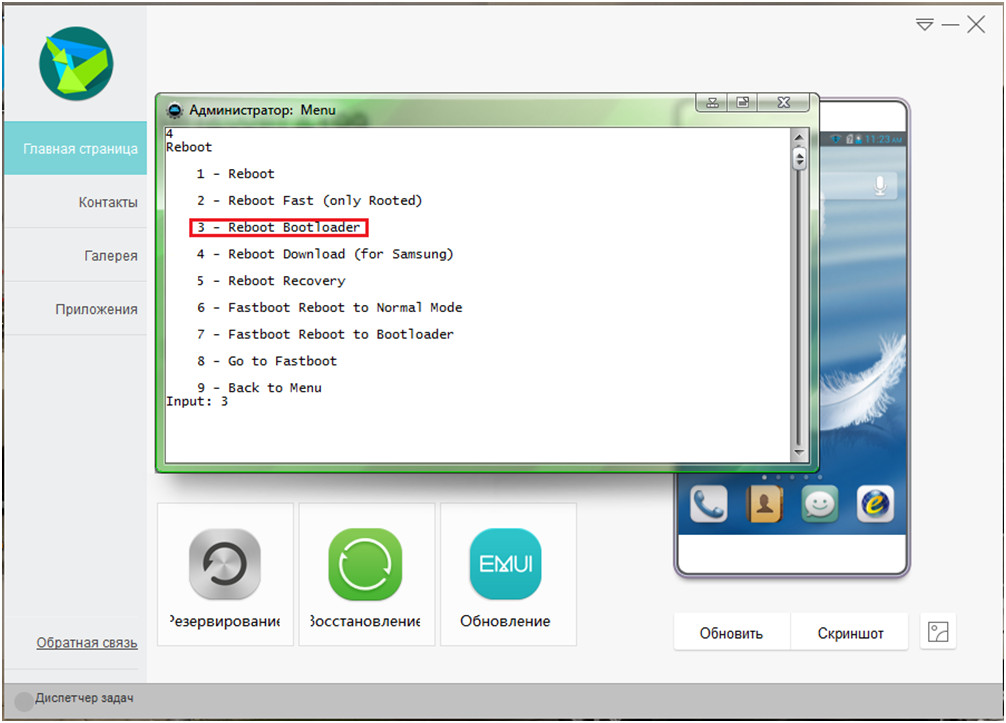Click the HiSuite logo icon

pos(76,63)
